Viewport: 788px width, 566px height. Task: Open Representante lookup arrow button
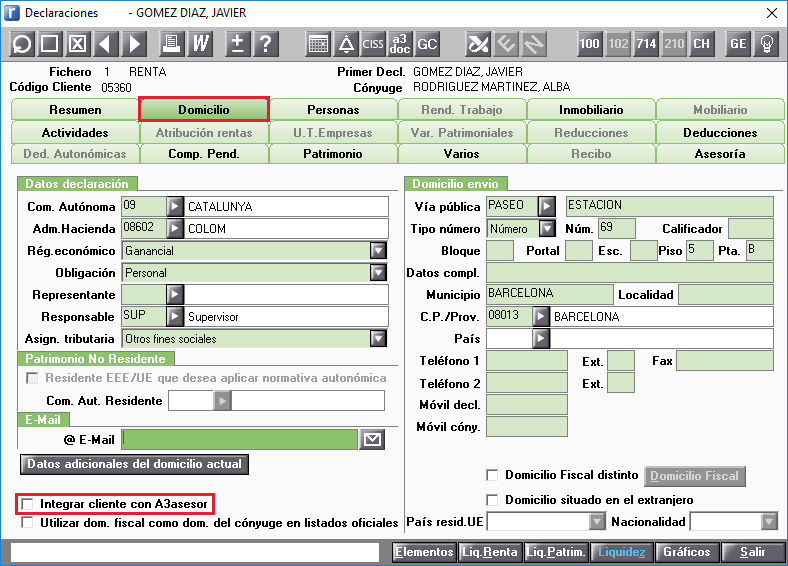(175, 295)
